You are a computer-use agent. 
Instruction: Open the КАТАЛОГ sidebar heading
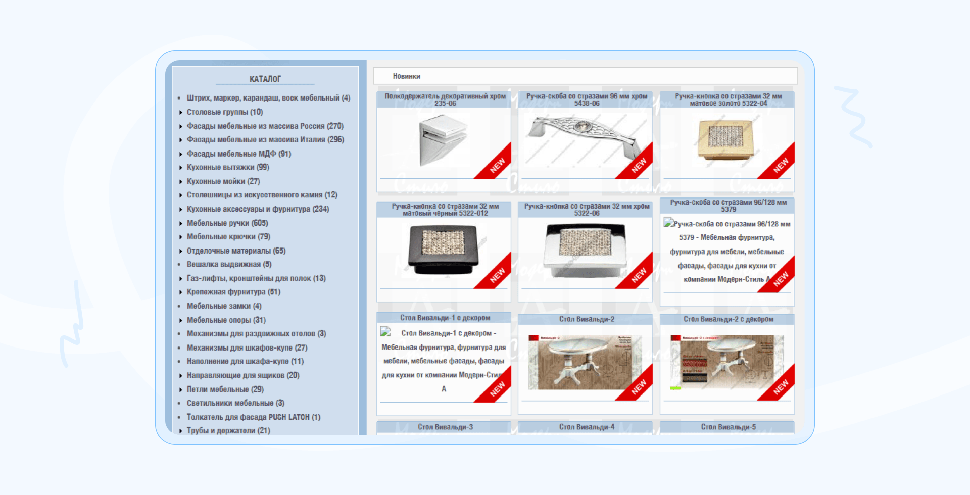265,79
